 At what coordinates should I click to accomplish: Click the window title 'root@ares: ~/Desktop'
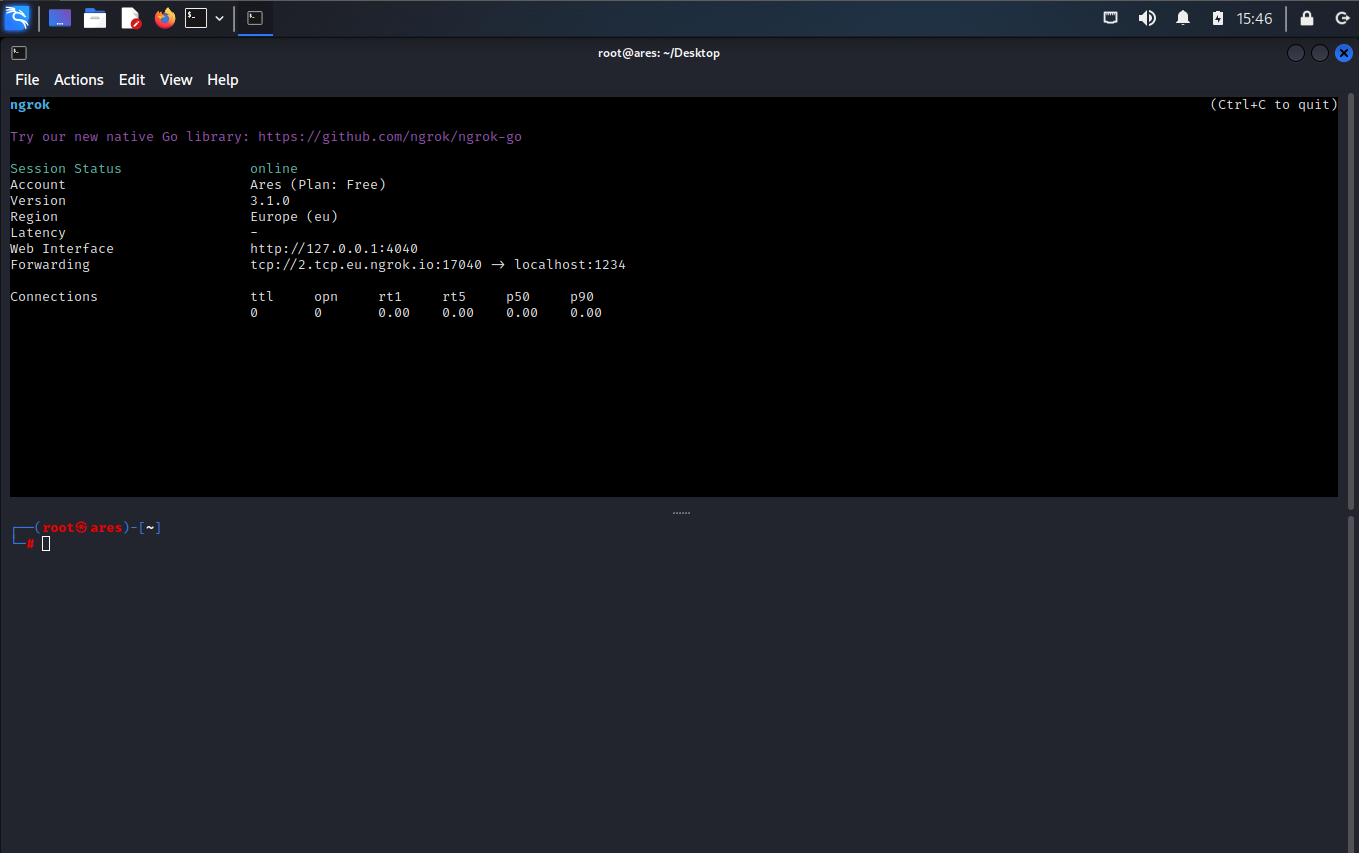659,53
